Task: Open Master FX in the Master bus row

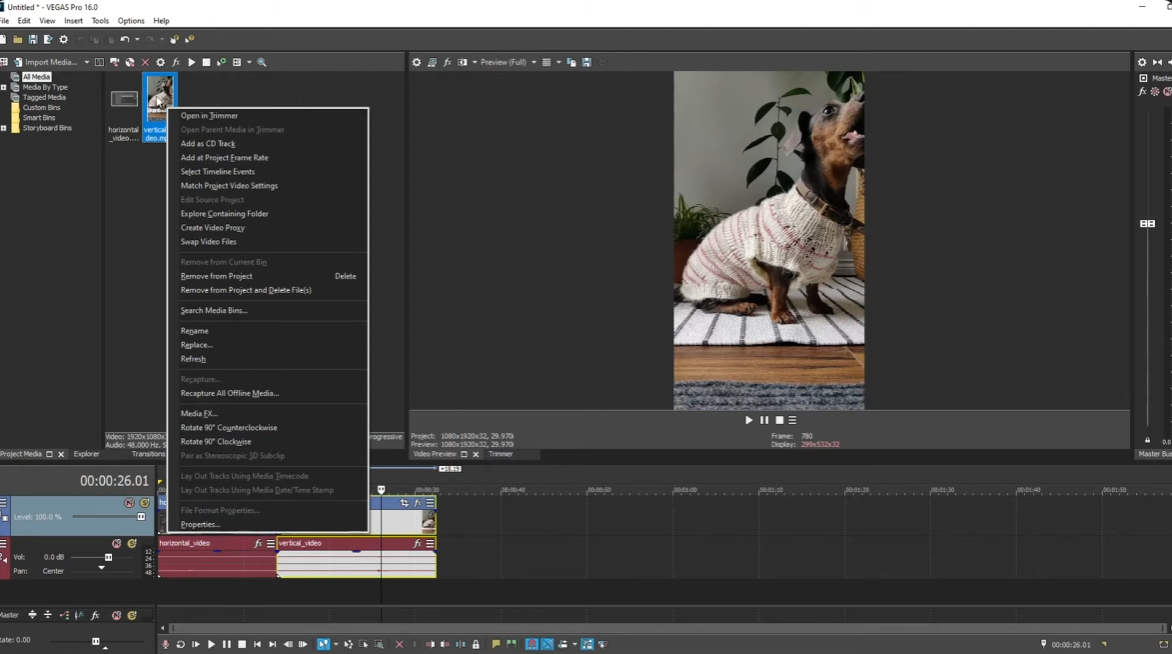Action: [x=95, y=615]
